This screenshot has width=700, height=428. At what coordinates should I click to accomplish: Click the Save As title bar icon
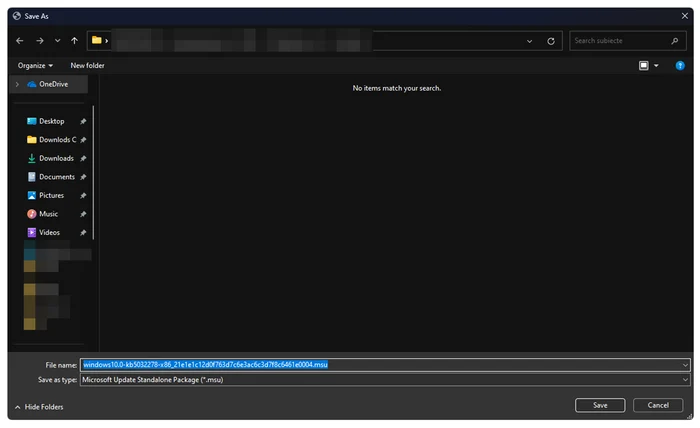pos(17,16)
